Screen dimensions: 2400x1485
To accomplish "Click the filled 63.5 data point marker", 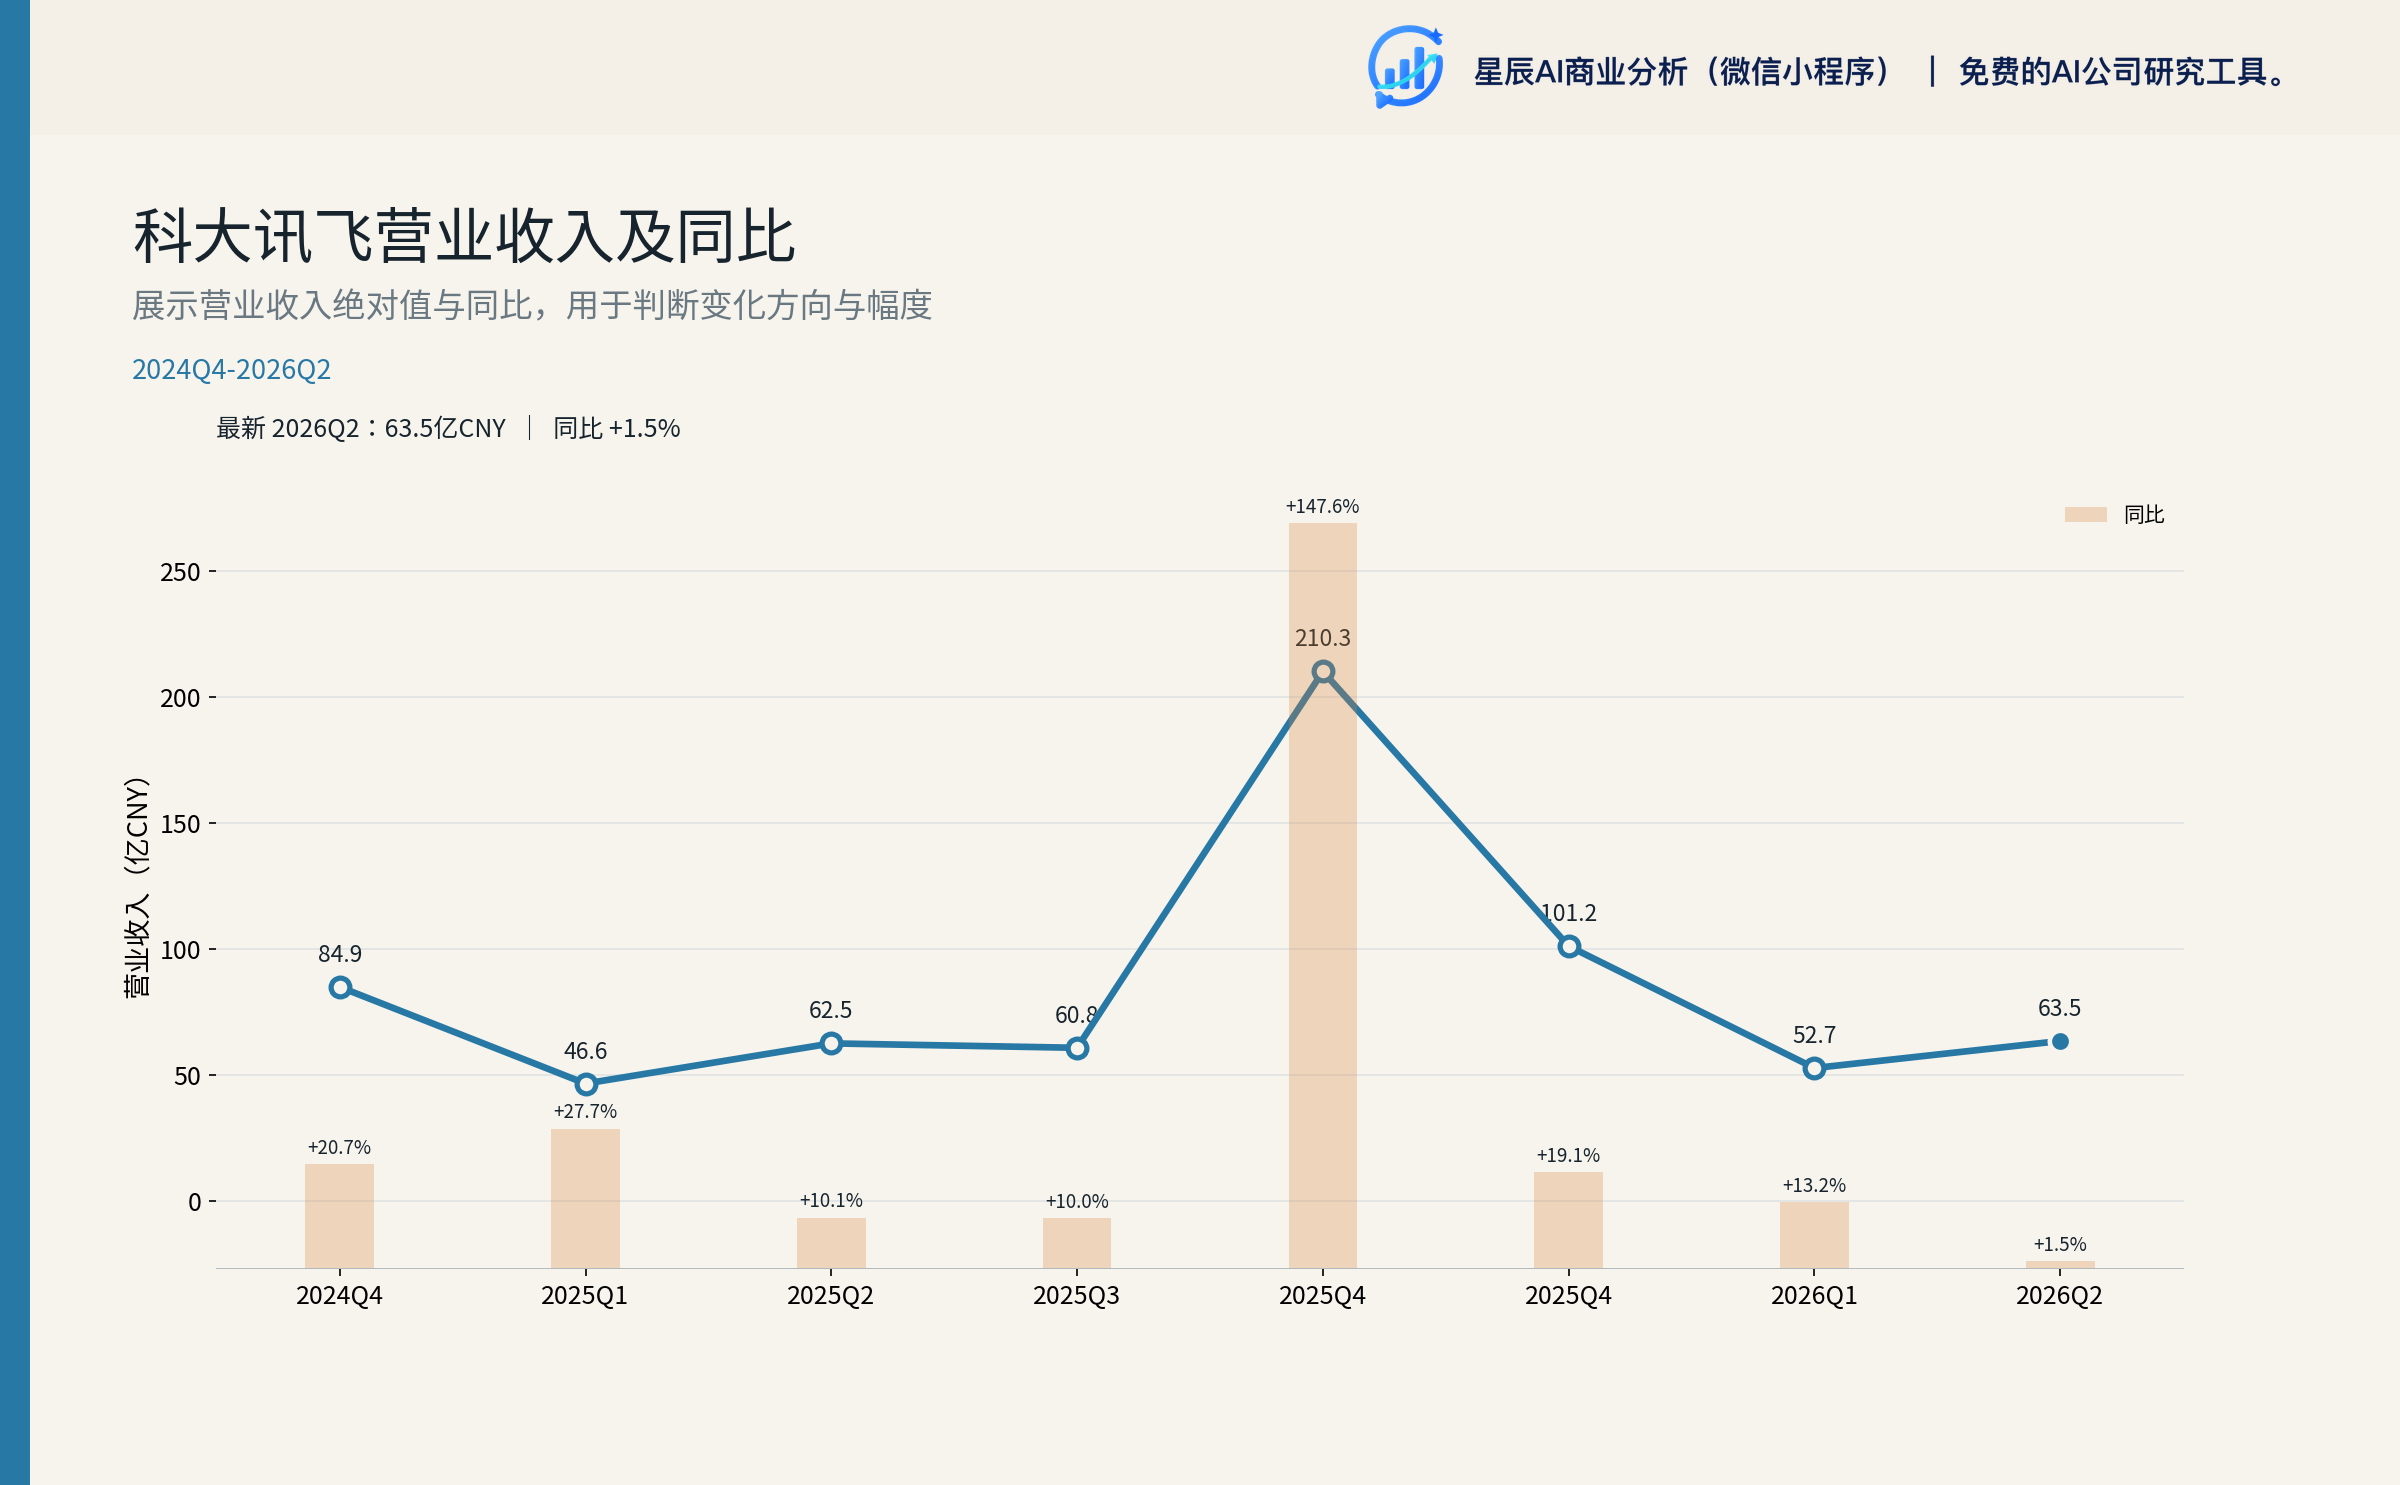I will (x=2060, y=1041).
